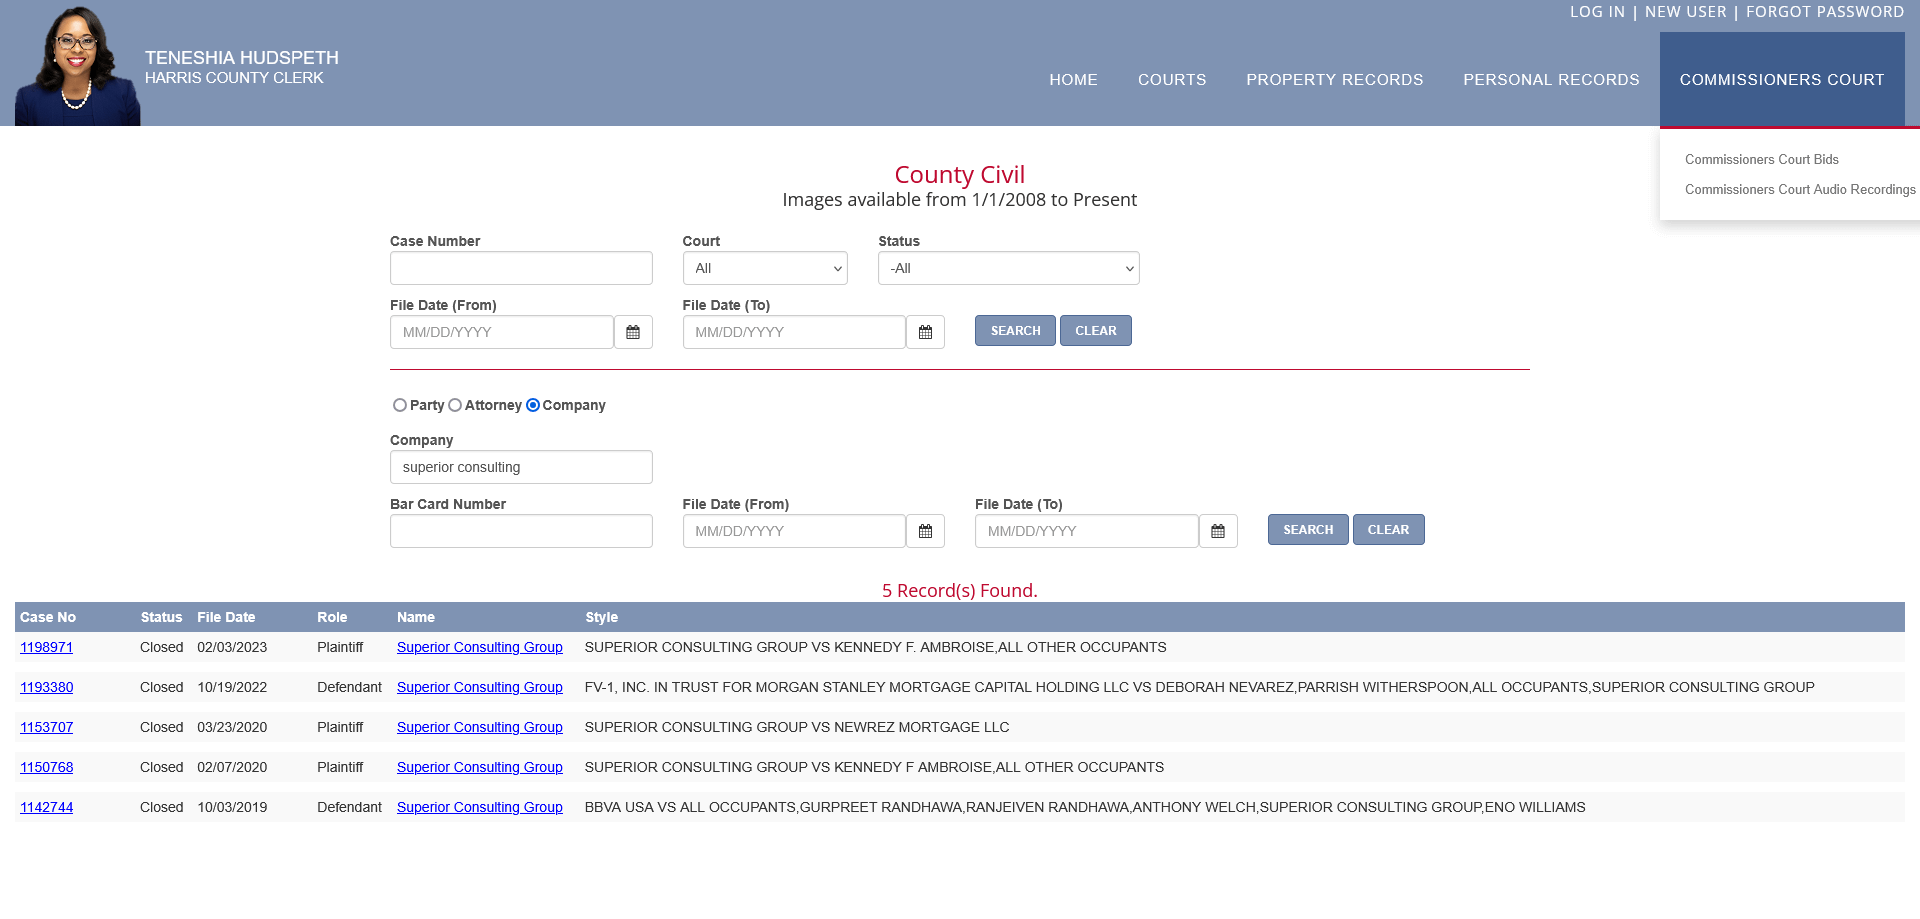Open the COURTS menu
This screenshot has width=1920, height=919.
(1172, 80)
